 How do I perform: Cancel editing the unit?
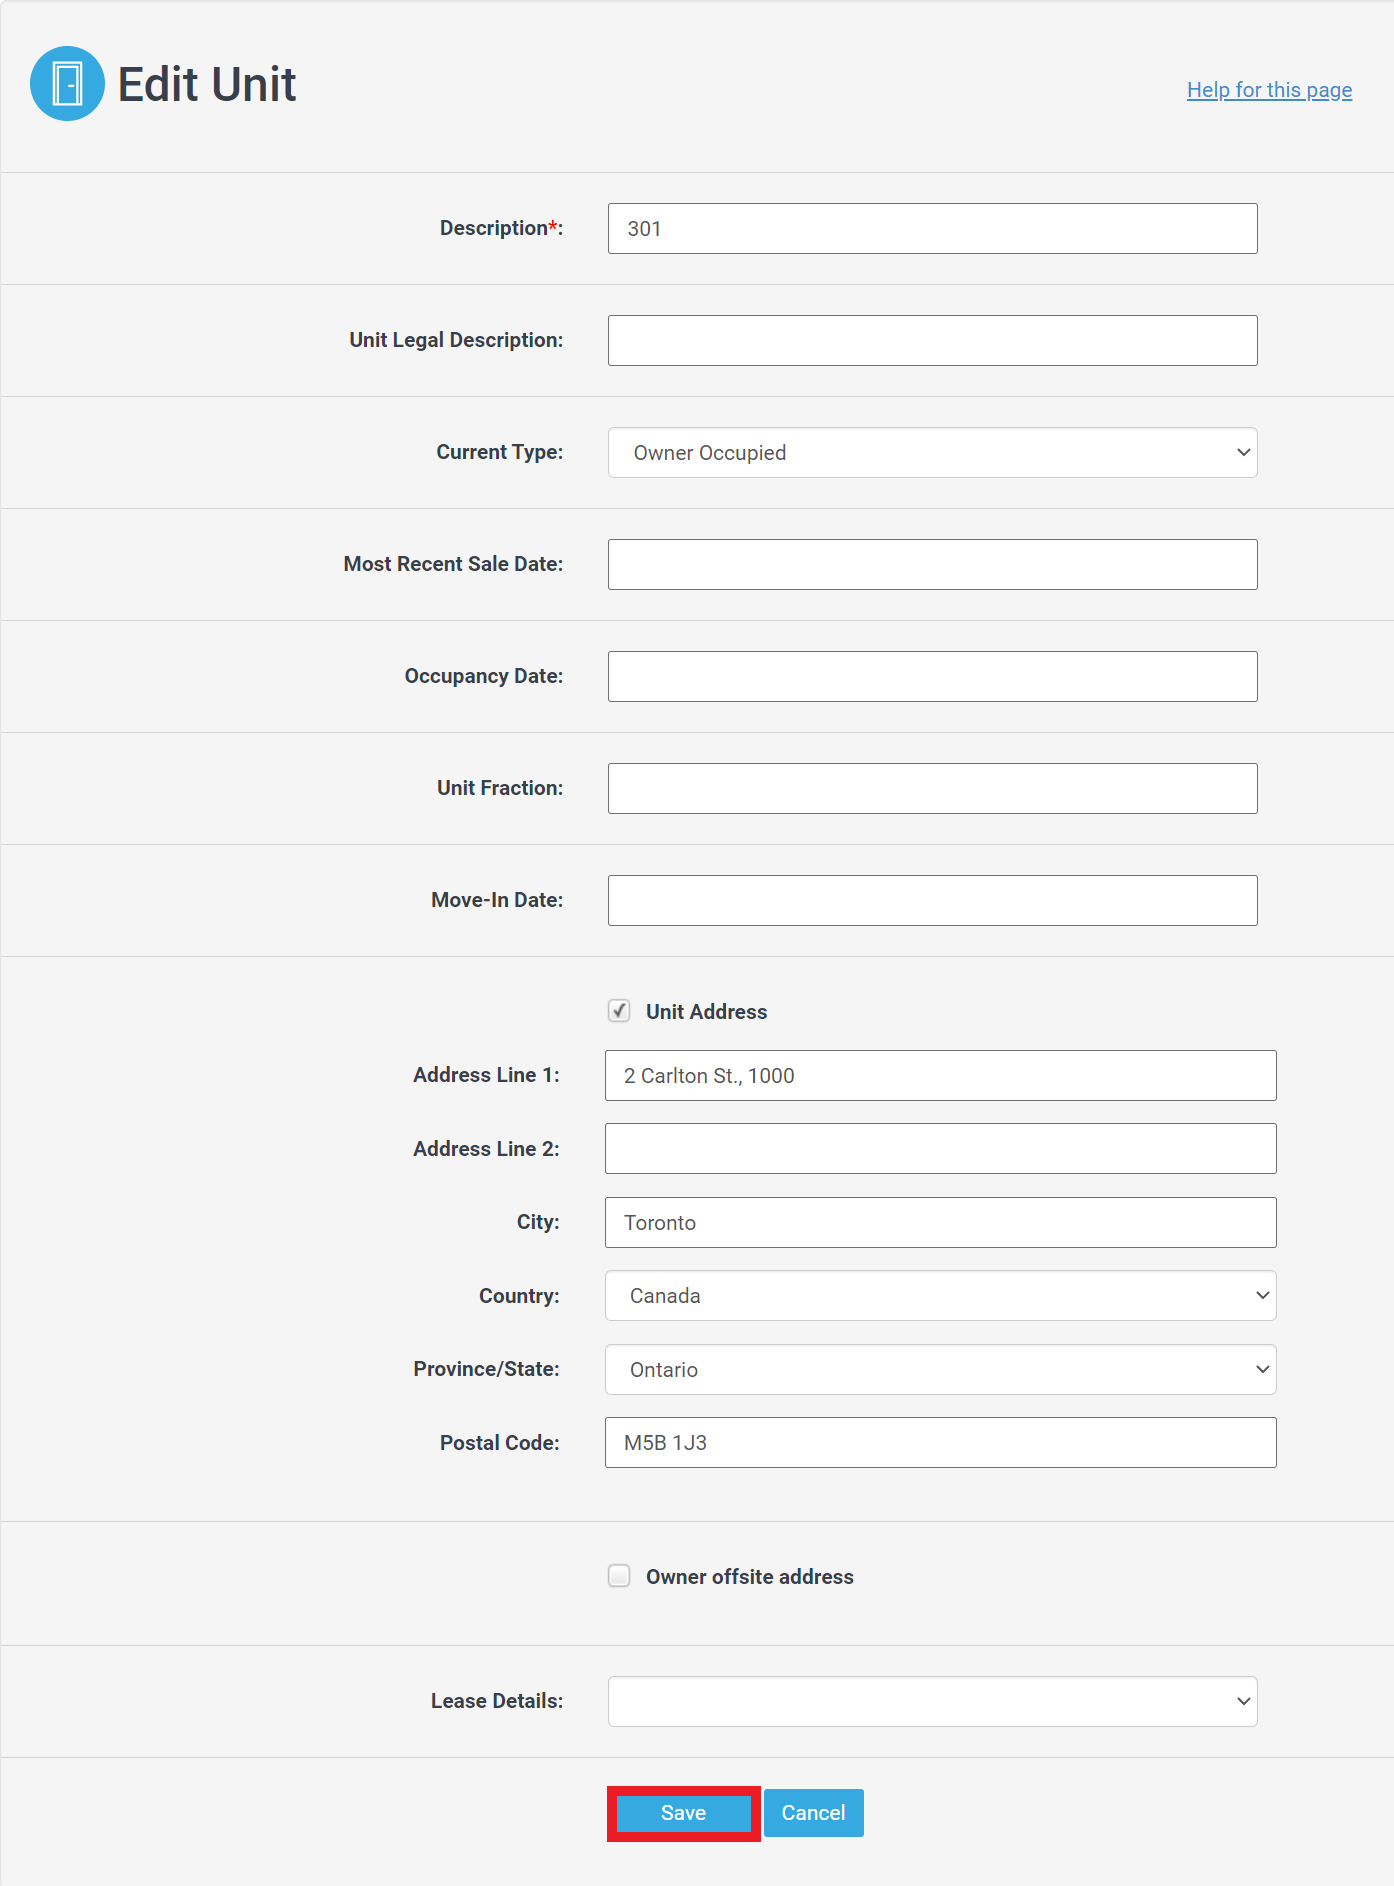812,1813
